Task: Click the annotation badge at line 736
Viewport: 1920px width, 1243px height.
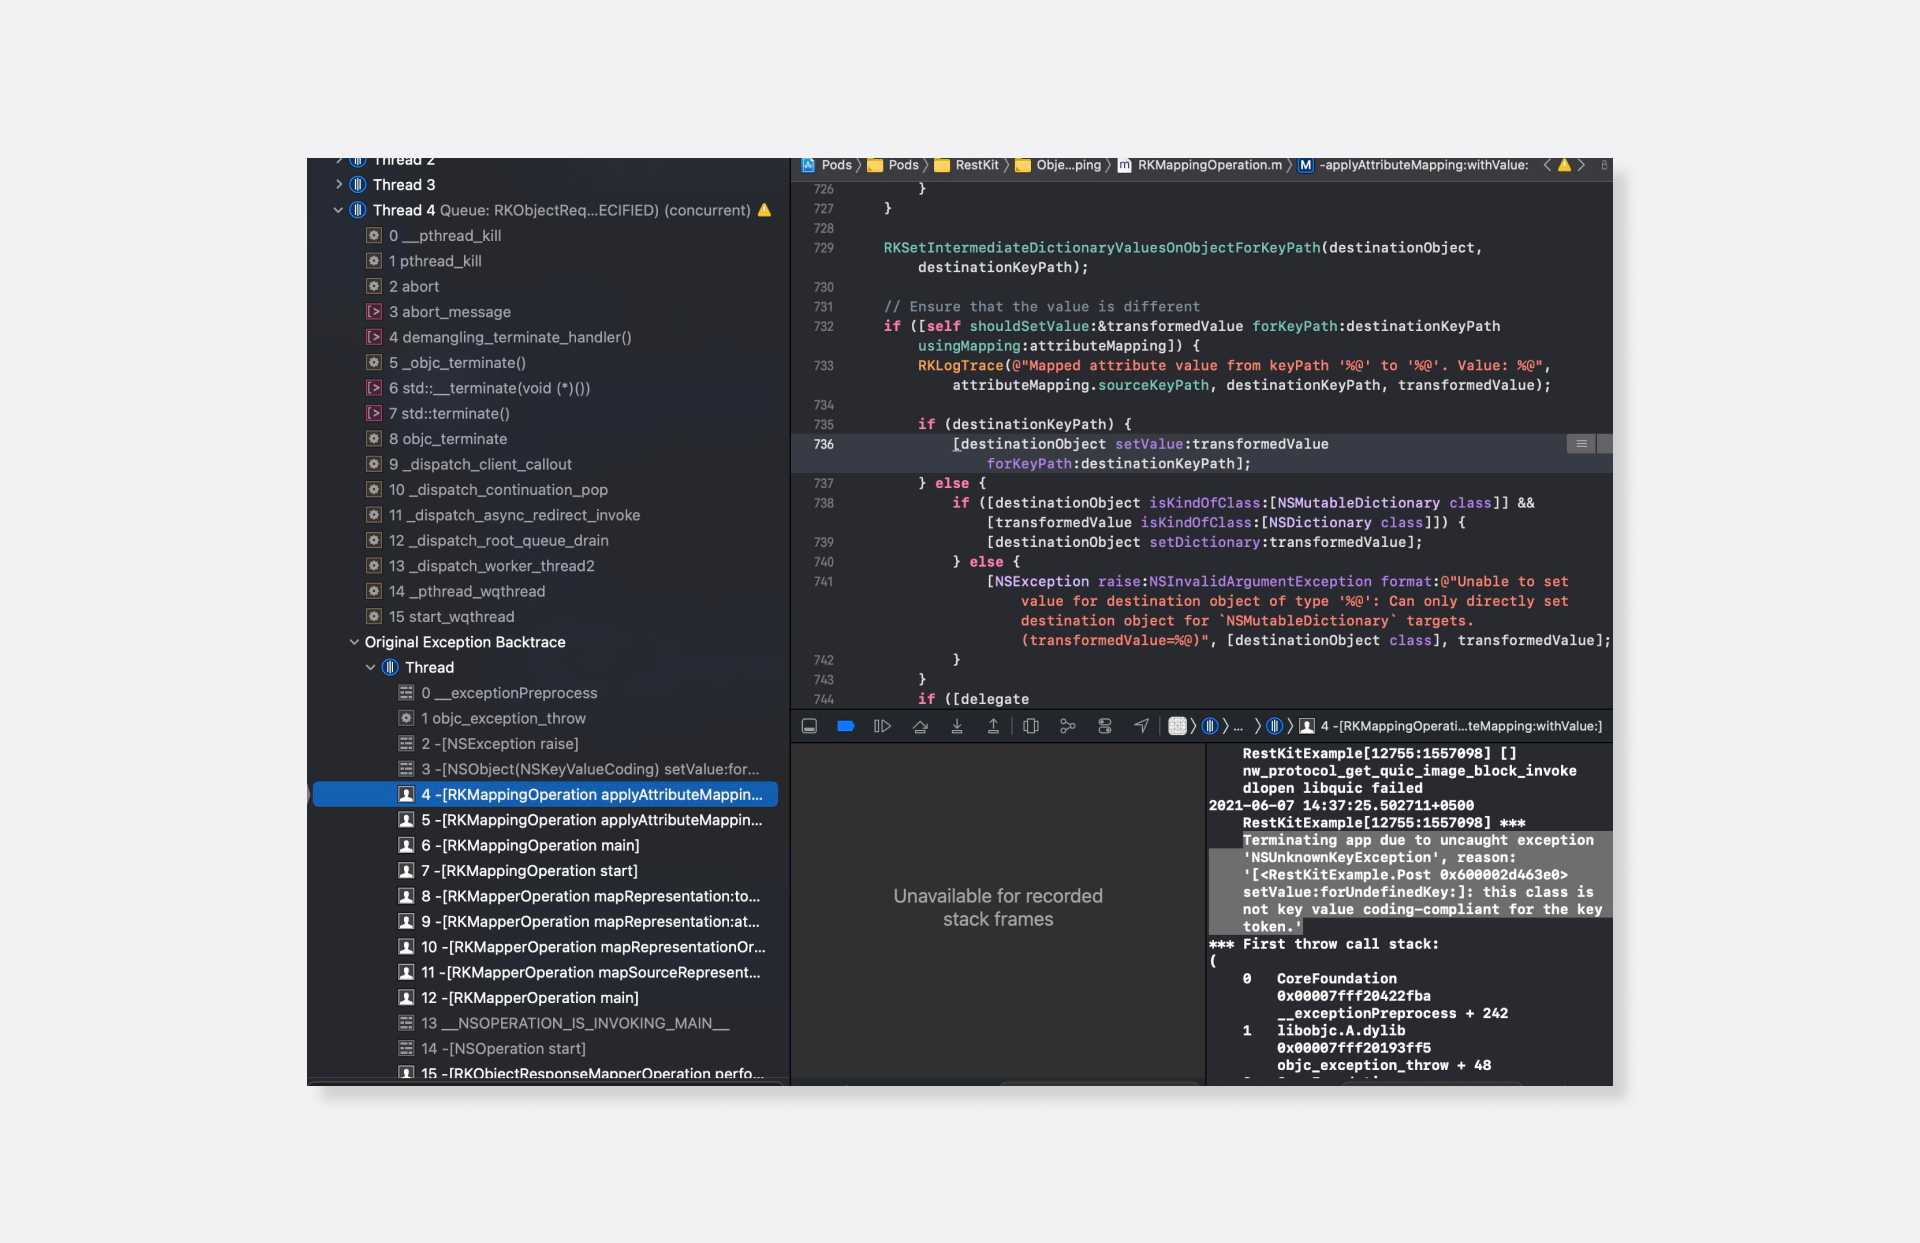Action: [1581, 444]
